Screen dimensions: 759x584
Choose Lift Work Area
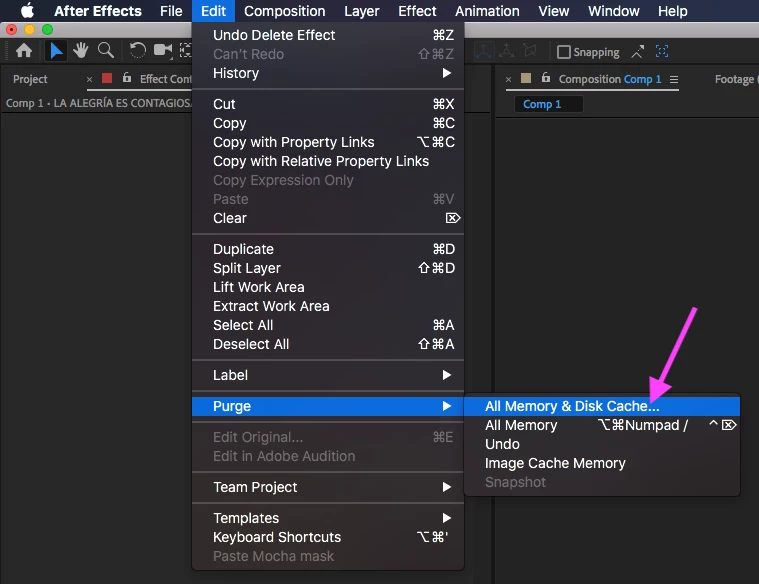click(x=328, y=287)
